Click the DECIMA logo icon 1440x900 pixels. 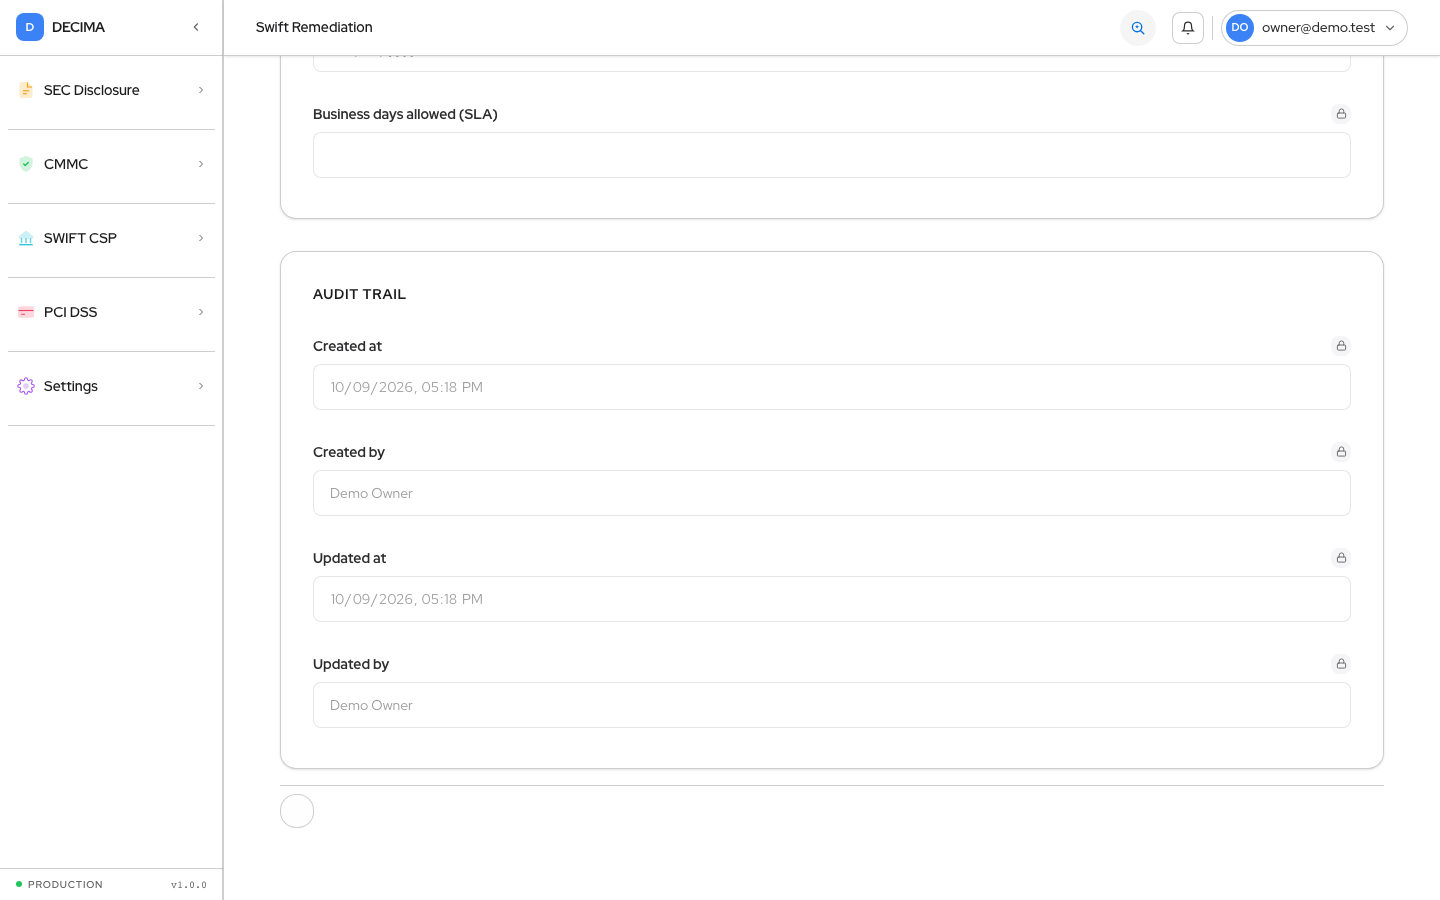(30, 27)
